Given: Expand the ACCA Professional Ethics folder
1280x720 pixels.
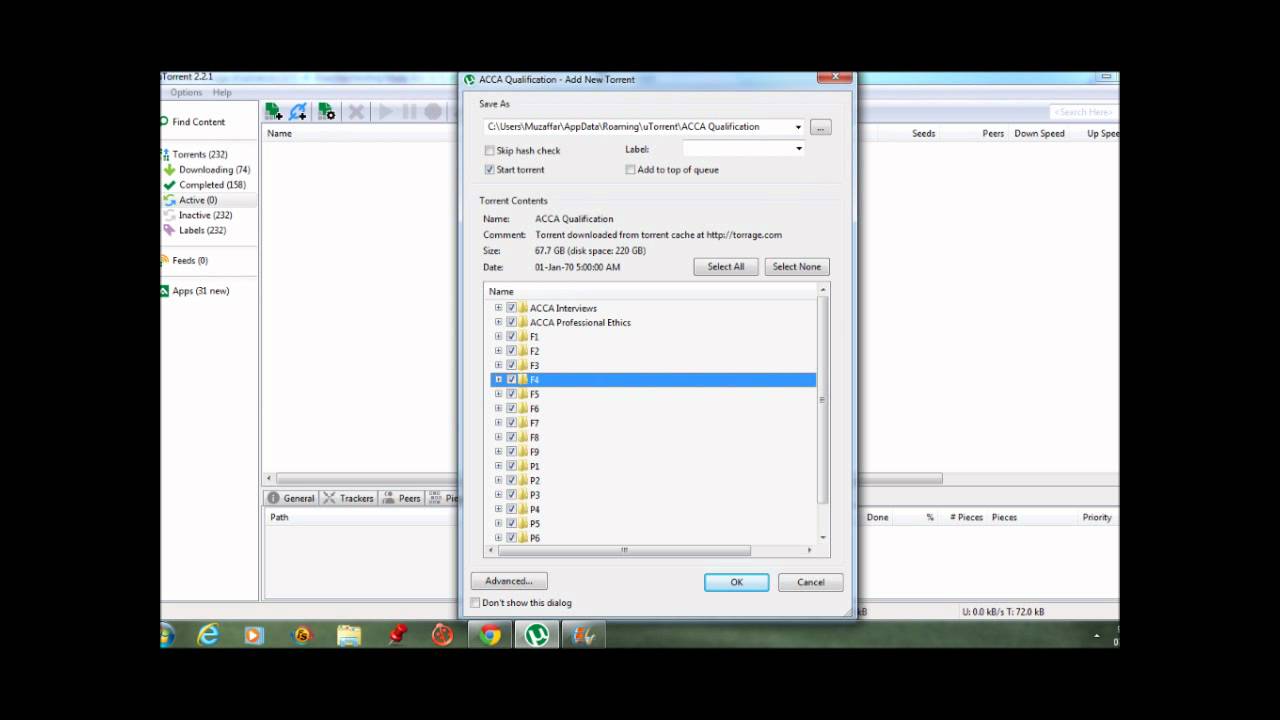Looking at the screenshot, I should 498,322.
